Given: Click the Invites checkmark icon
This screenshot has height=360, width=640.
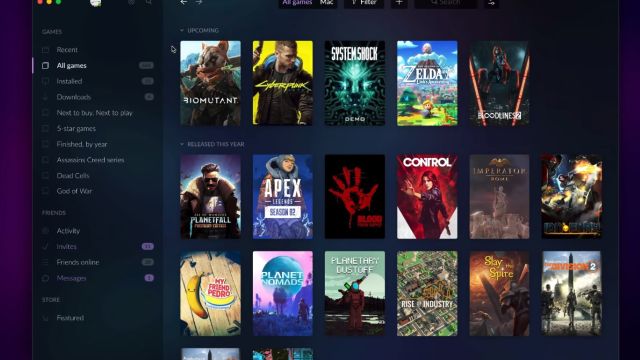Looking at the screenshot, I should coord(46,247).
